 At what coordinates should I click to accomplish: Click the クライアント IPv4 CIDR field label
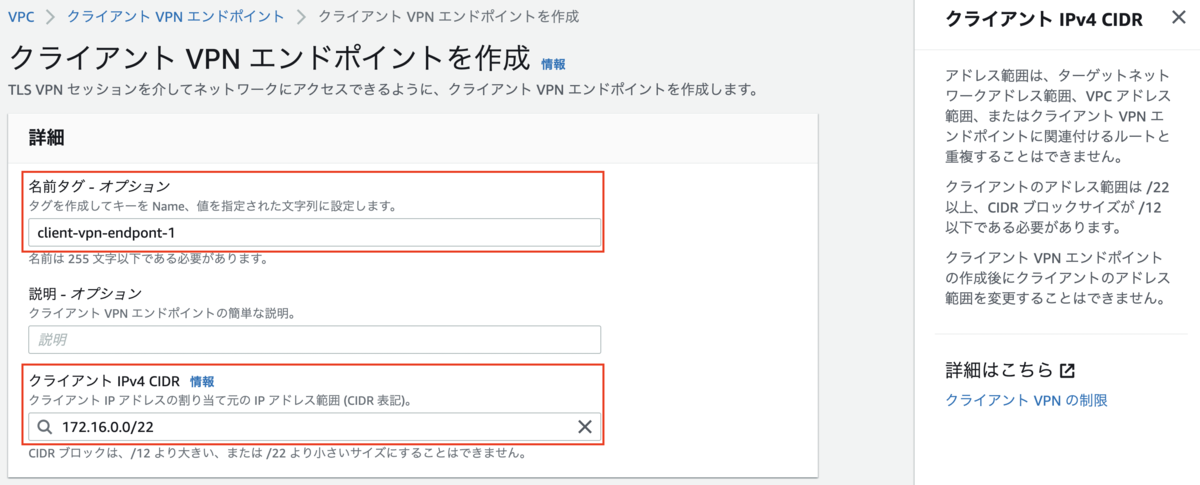(x=105, y=381)
